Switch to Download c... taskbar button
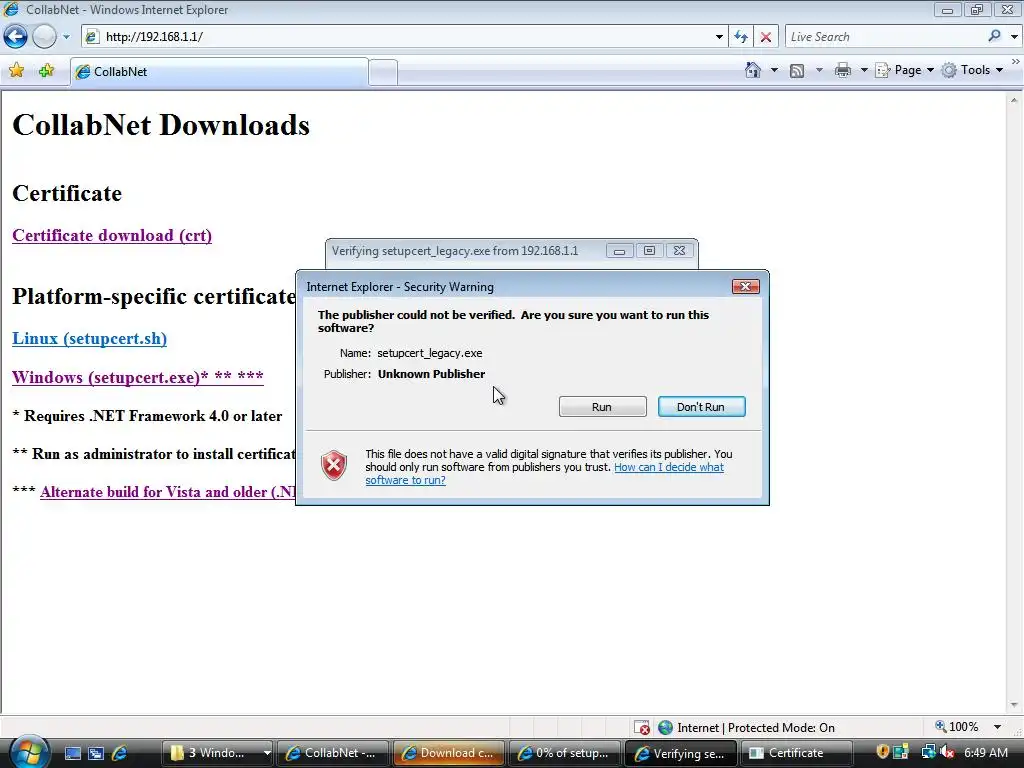Image resolution: width=1024 pixels, height=768 pixels. pyautogui.click(x=449, y=753)
